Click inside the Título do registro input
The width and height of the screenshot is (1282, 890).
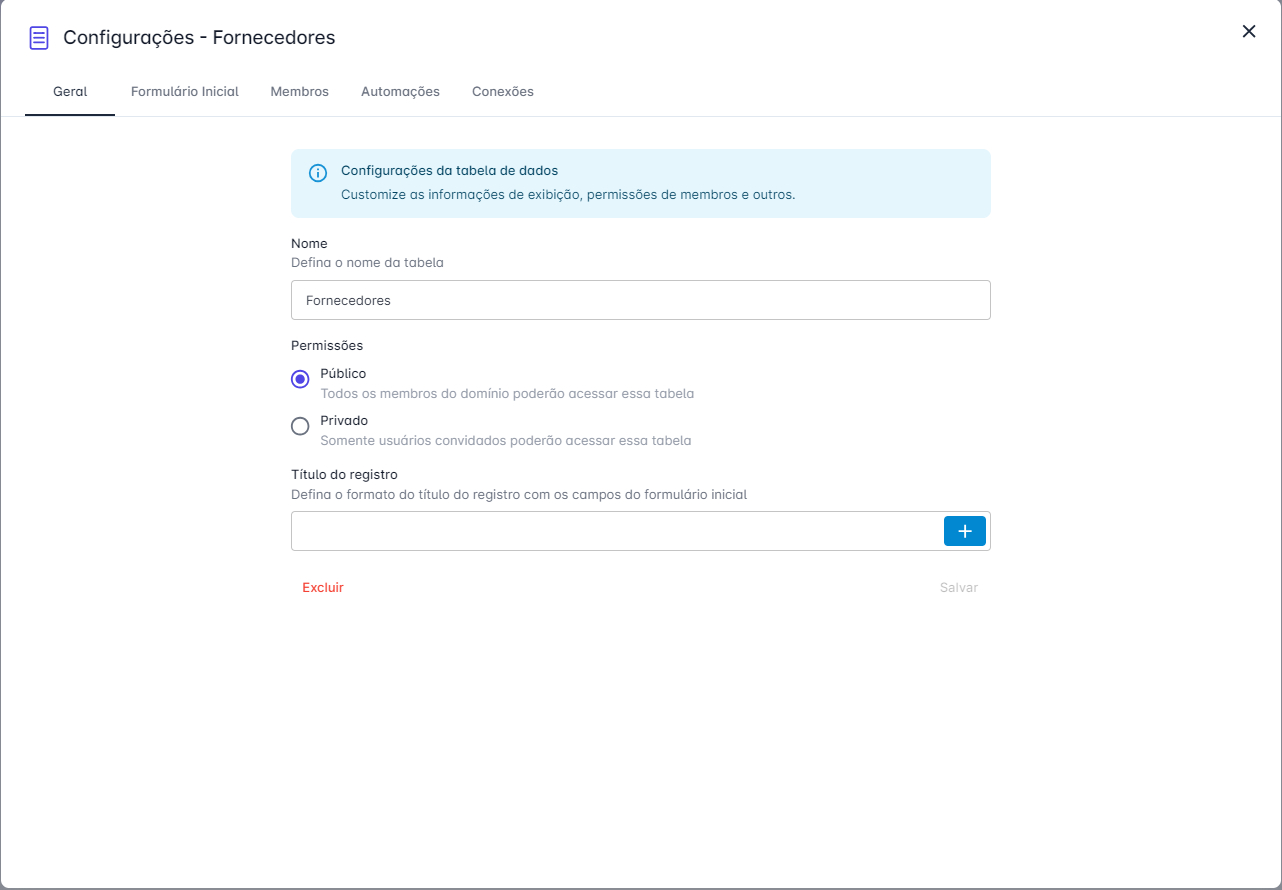click(x=616, y=531)
